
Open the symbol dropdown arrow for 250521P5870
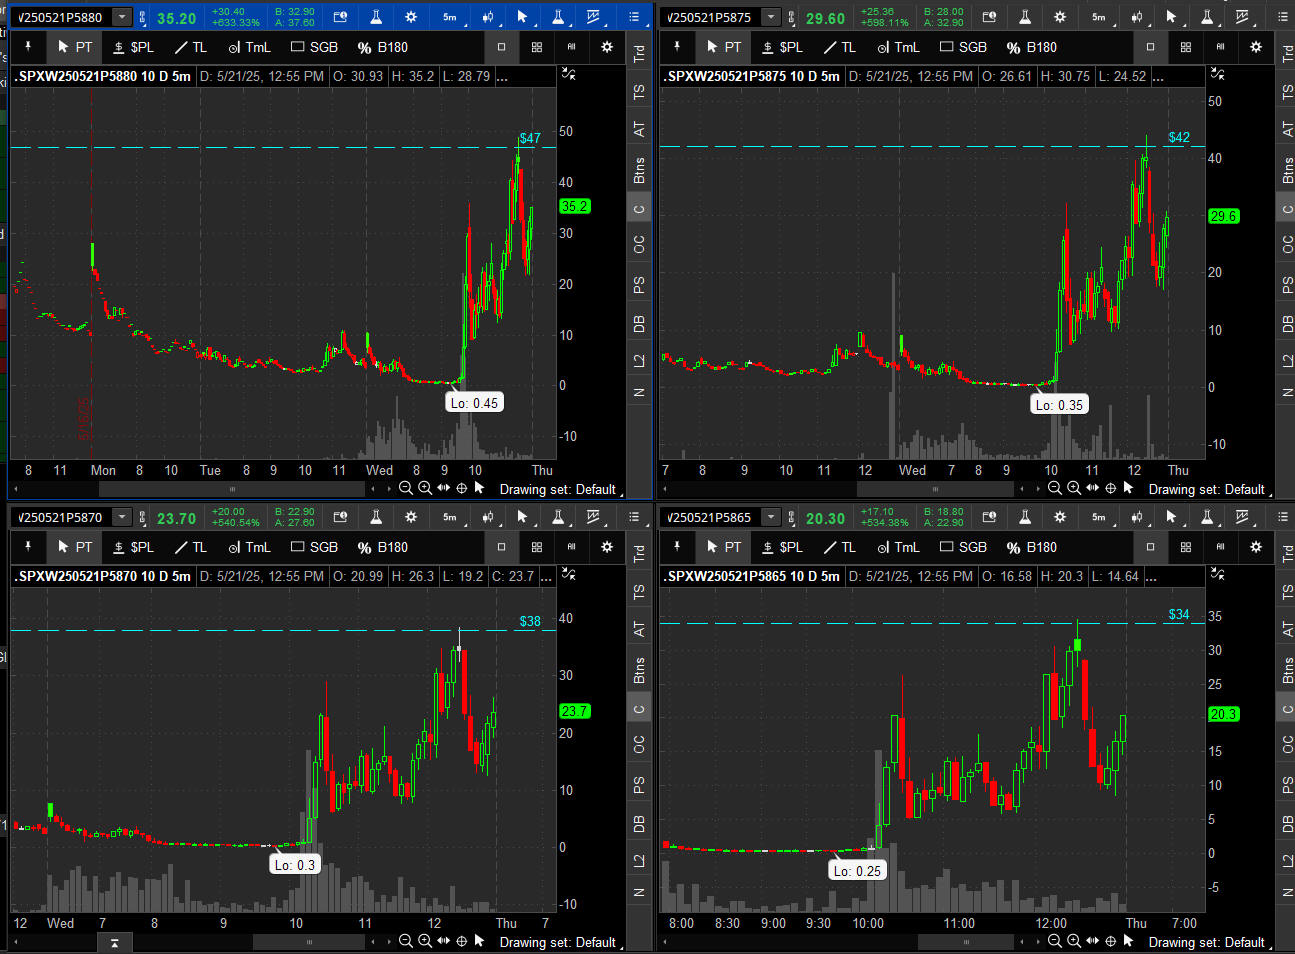pyautogui.click(x=122, y=517)
